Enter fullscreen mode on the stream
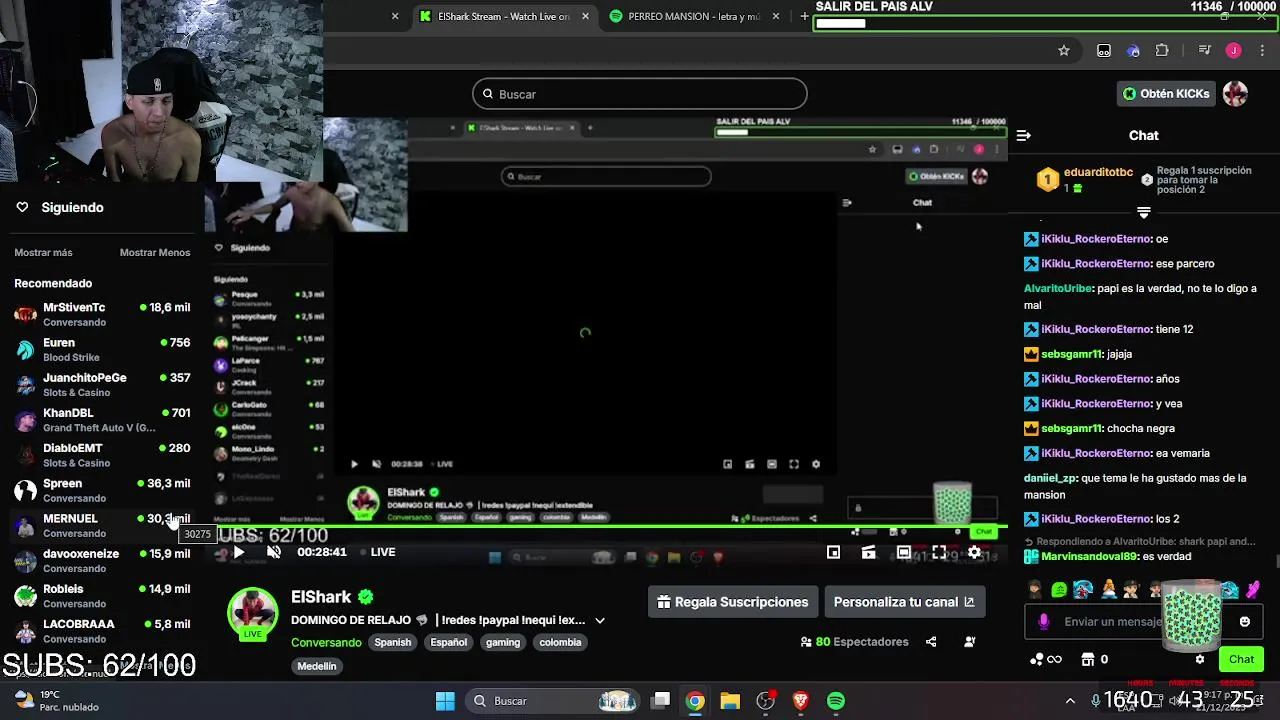The image size is (1280, 720). coord(939,552)
